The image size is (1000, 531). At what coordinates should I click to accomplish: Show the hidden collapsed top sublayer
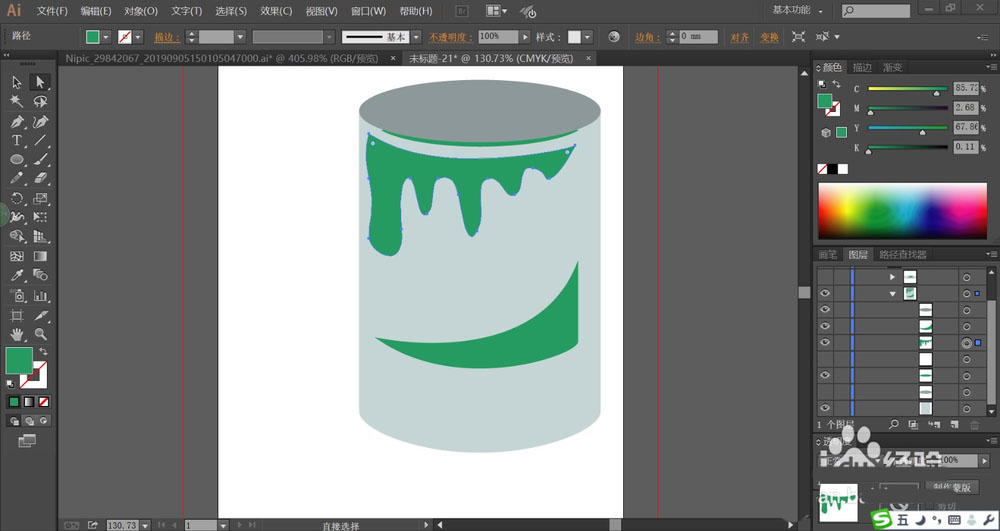pos(825,277)
